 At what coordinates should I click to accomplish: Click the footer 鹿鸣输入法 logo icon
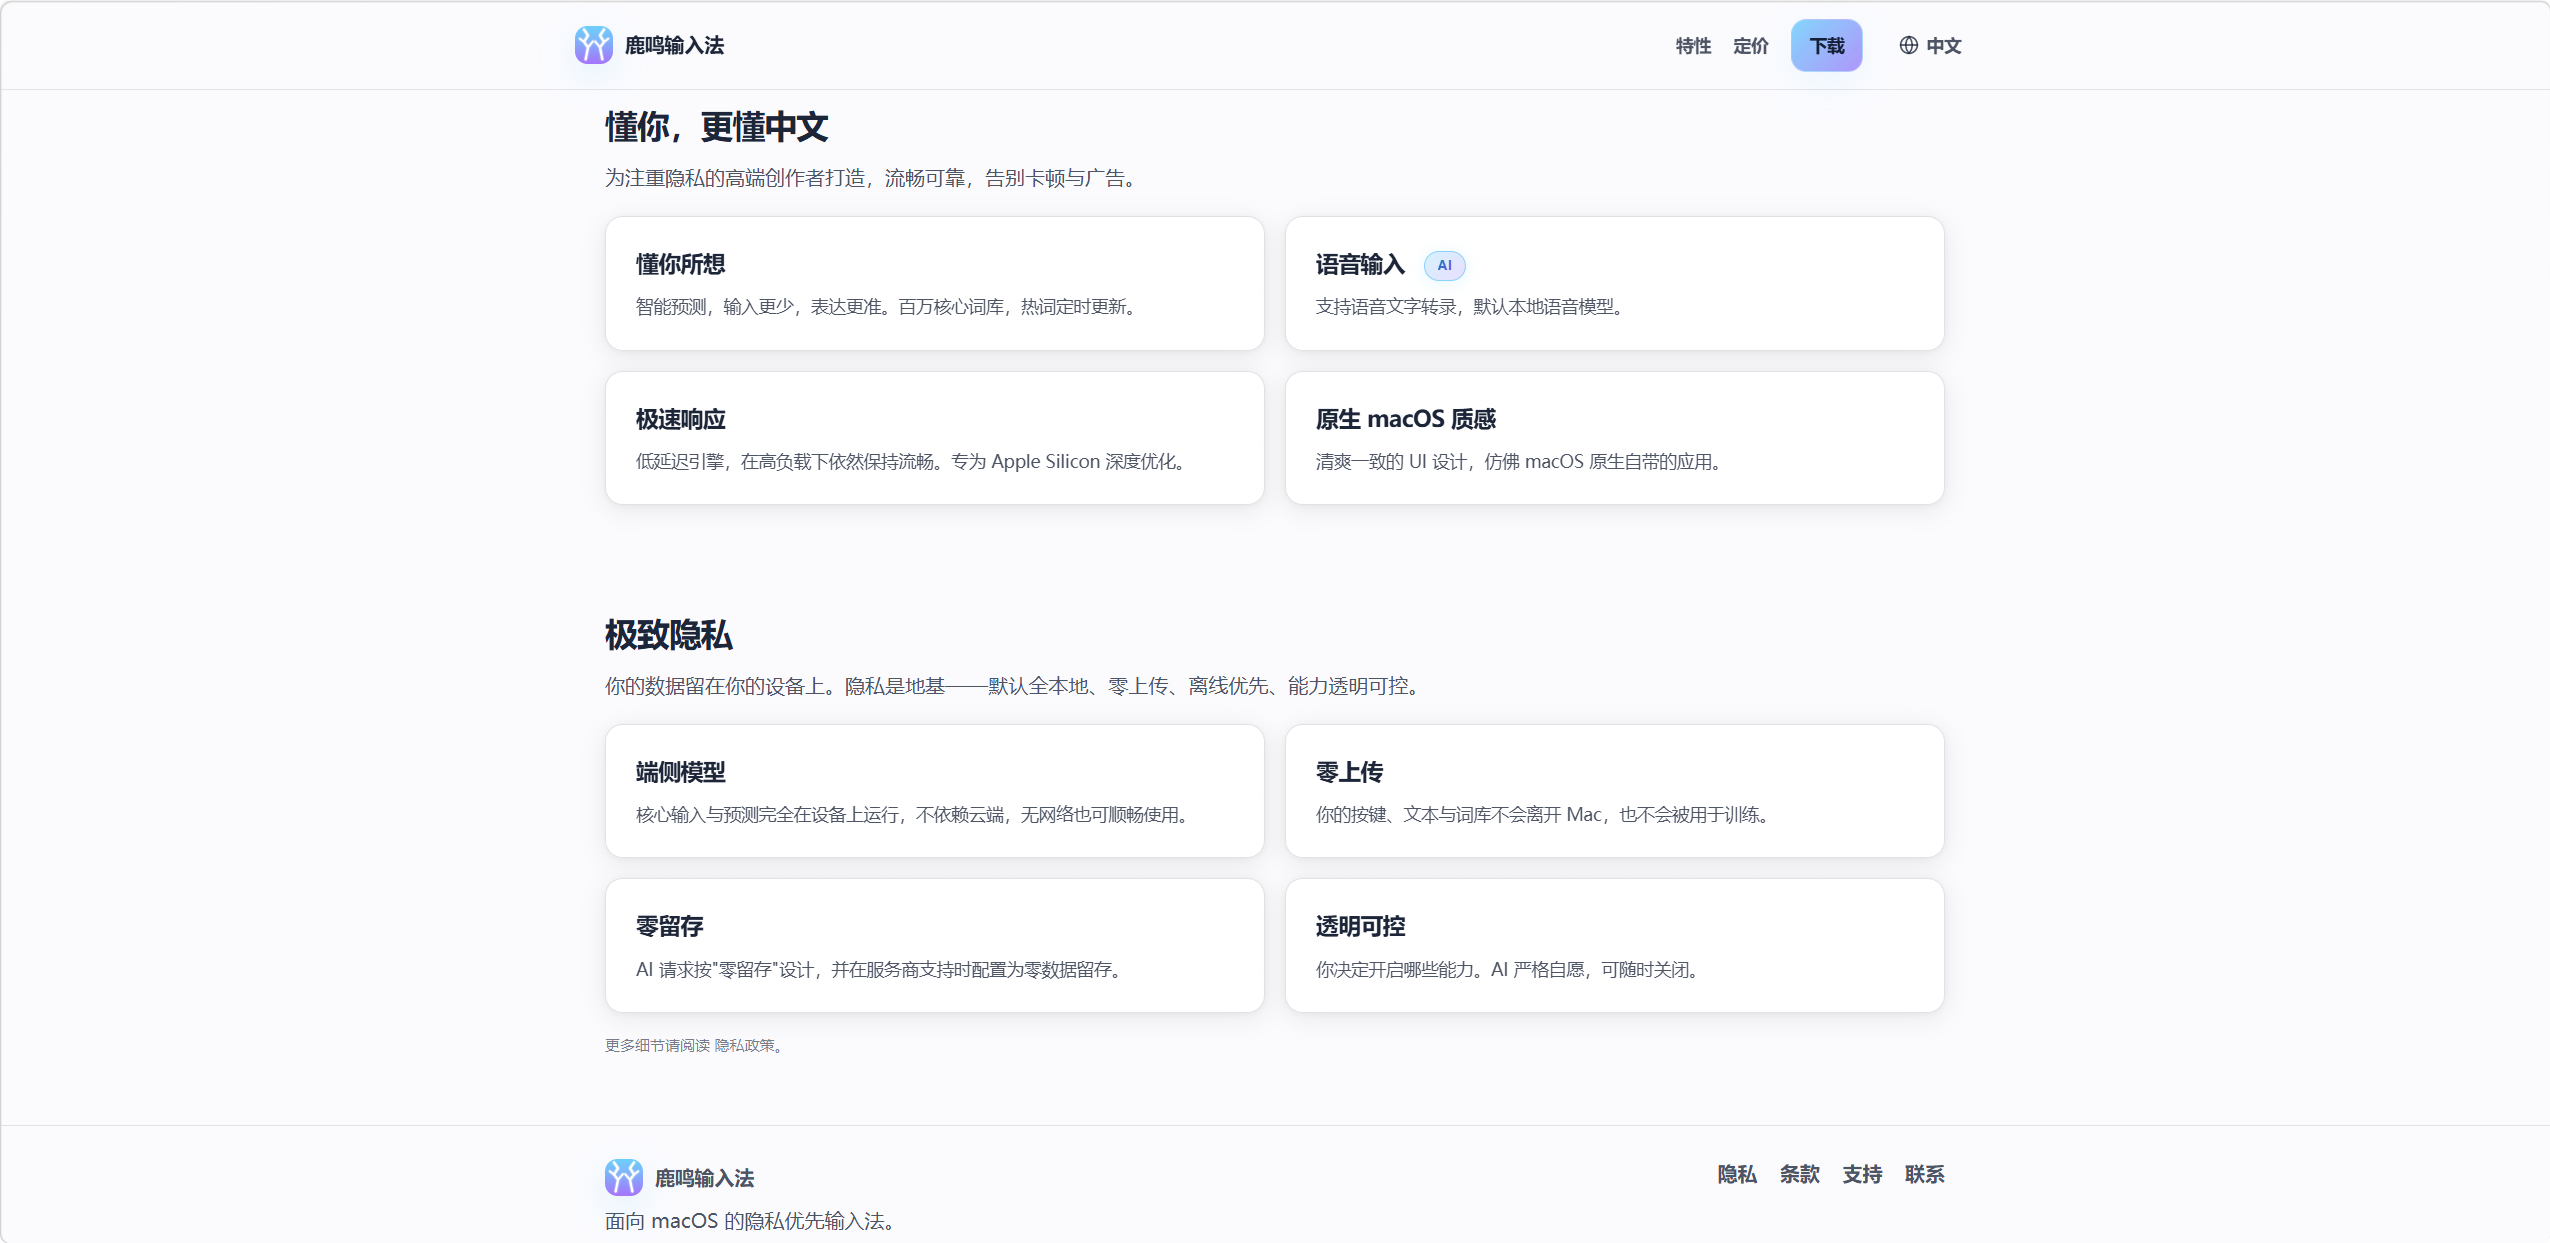tap(623, 1177)
